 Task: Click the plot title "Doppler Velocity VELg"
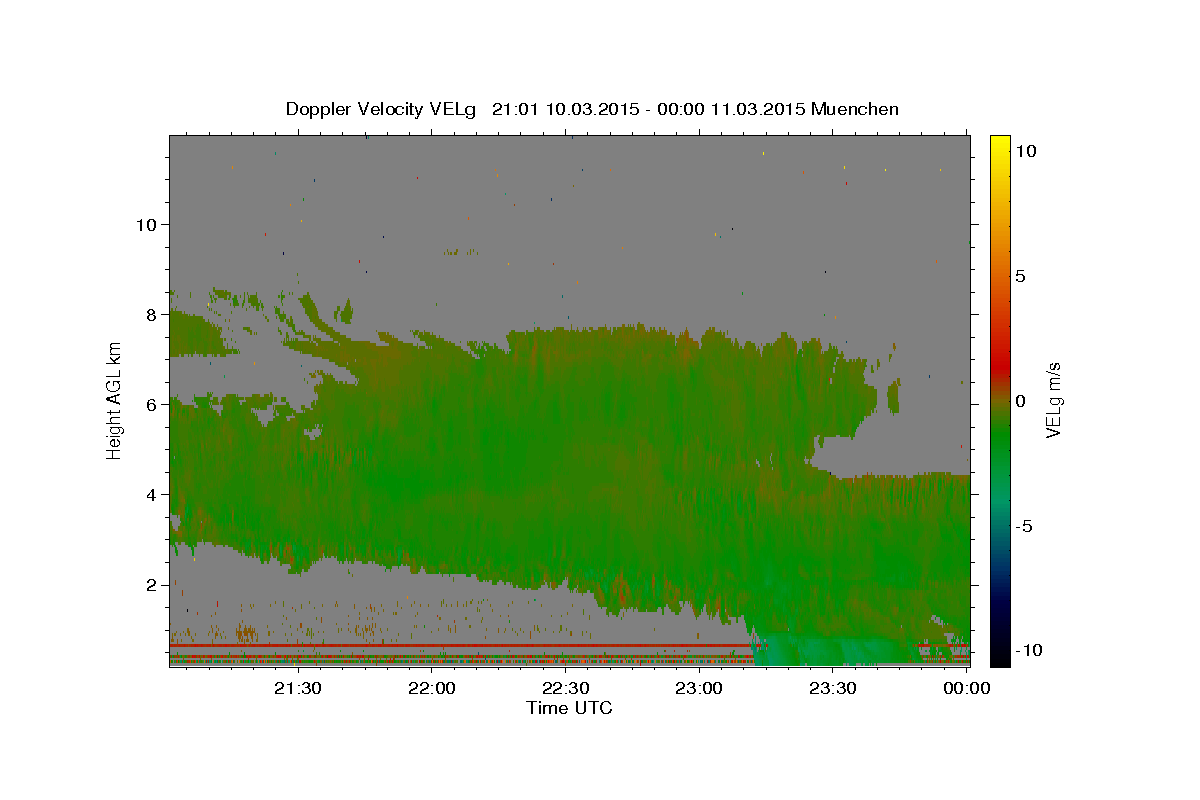pyautogui.click(x=382, y=109)
